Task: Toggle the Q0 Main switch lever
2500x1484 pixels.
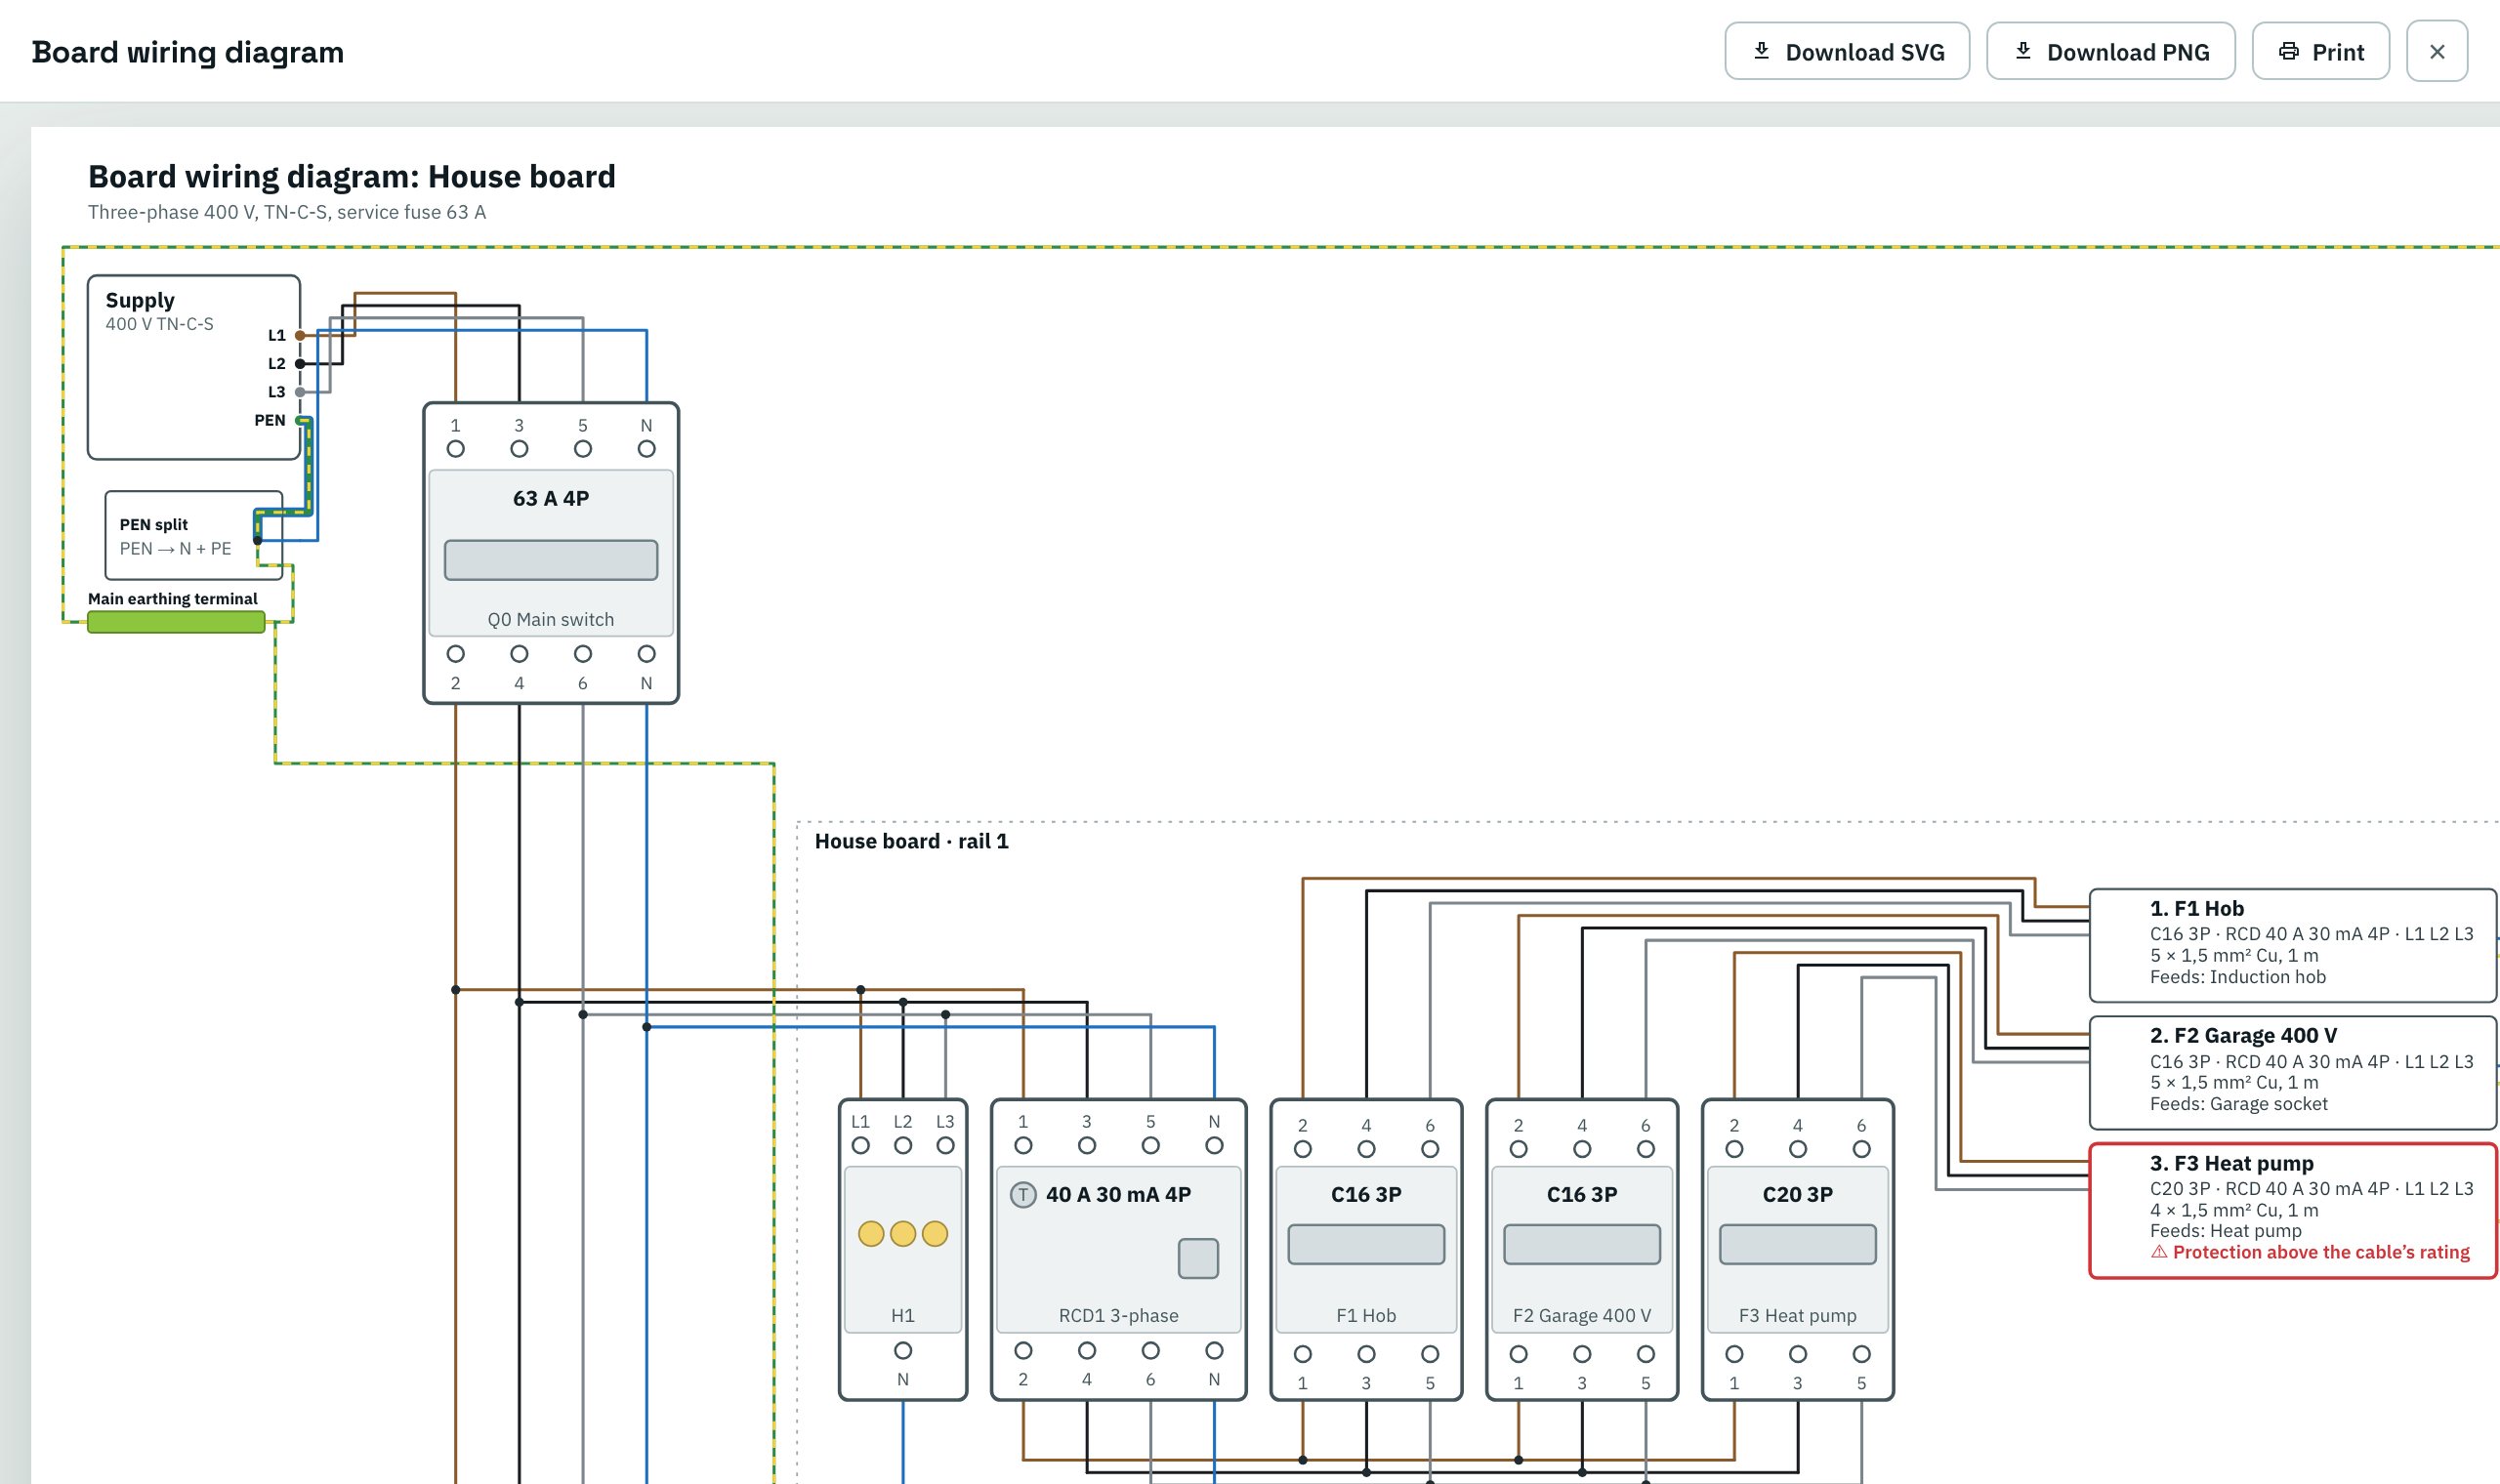Action: [551, 559]
